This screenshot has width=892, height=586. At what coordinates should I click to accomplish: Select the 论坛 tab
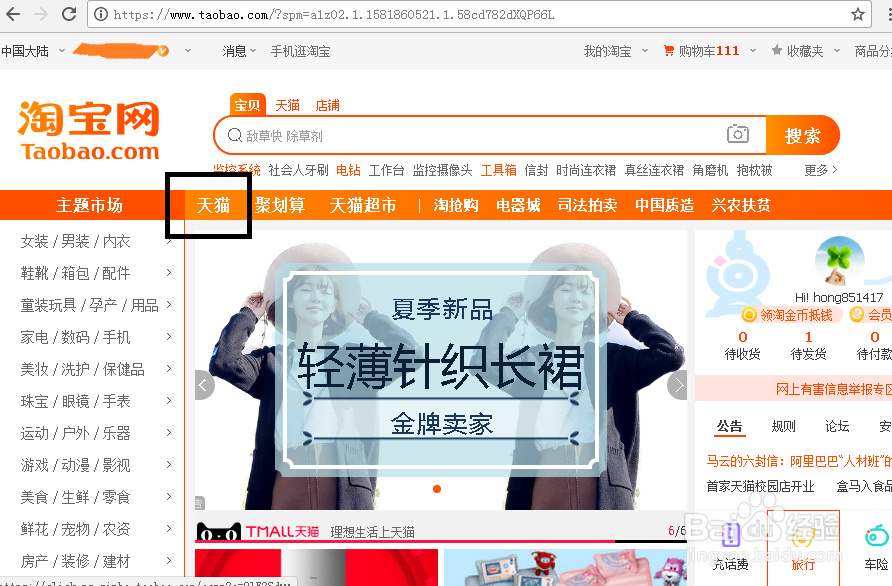coord(837,426)
